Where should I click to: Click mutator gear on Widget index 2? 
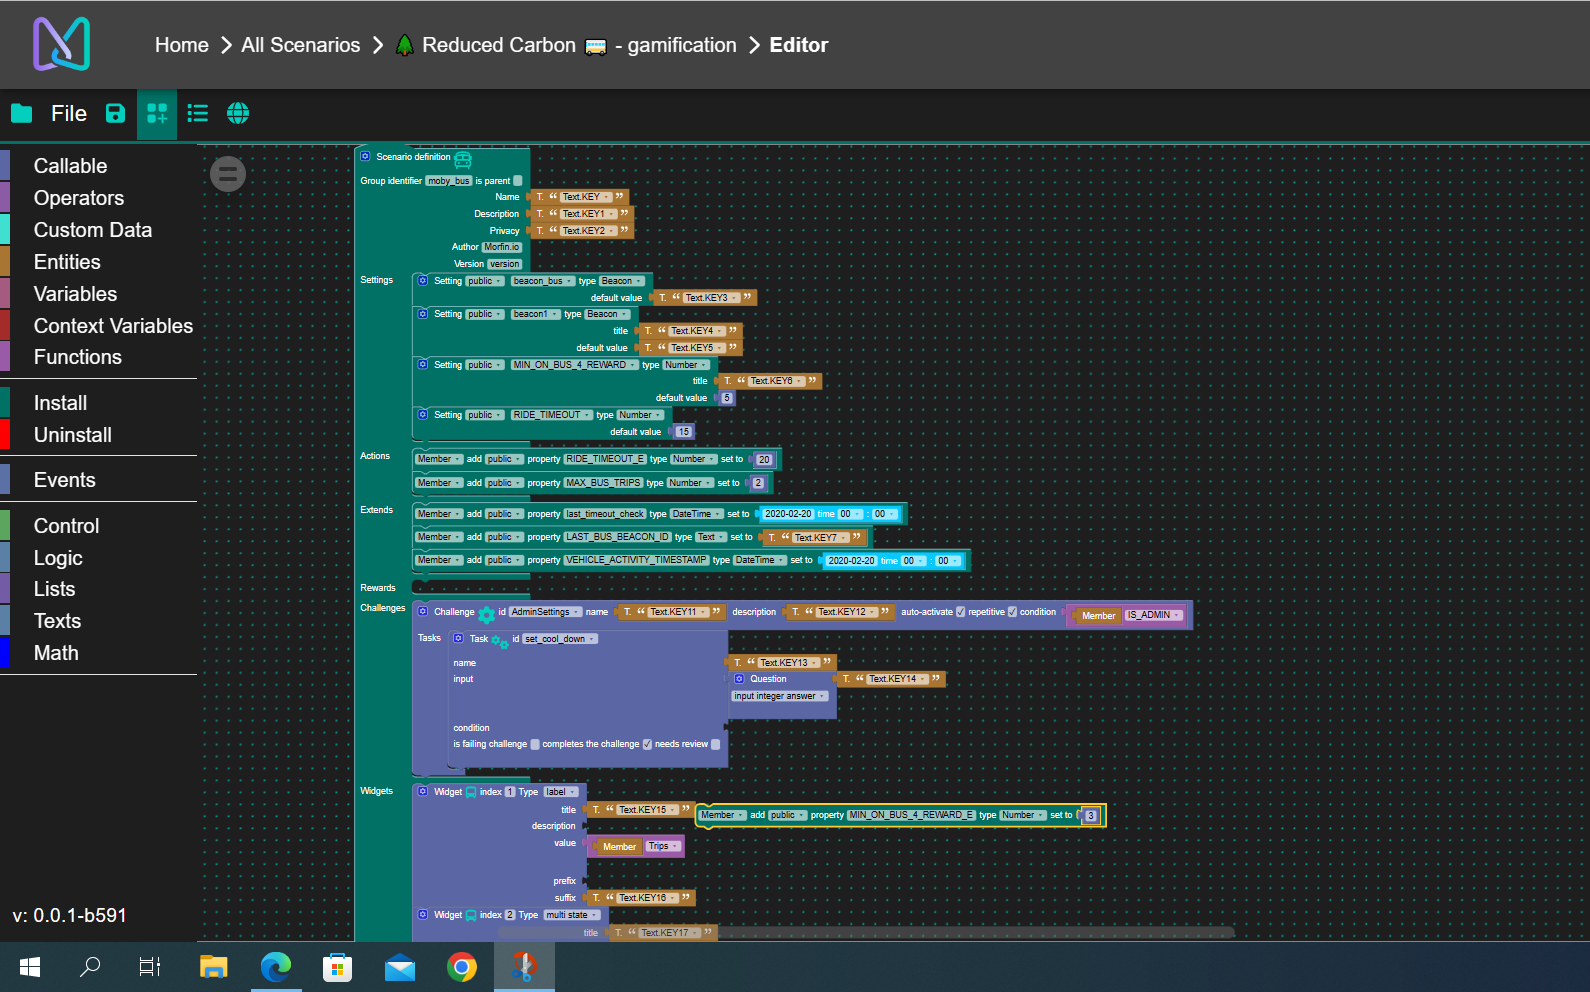(x=423, y=914)
